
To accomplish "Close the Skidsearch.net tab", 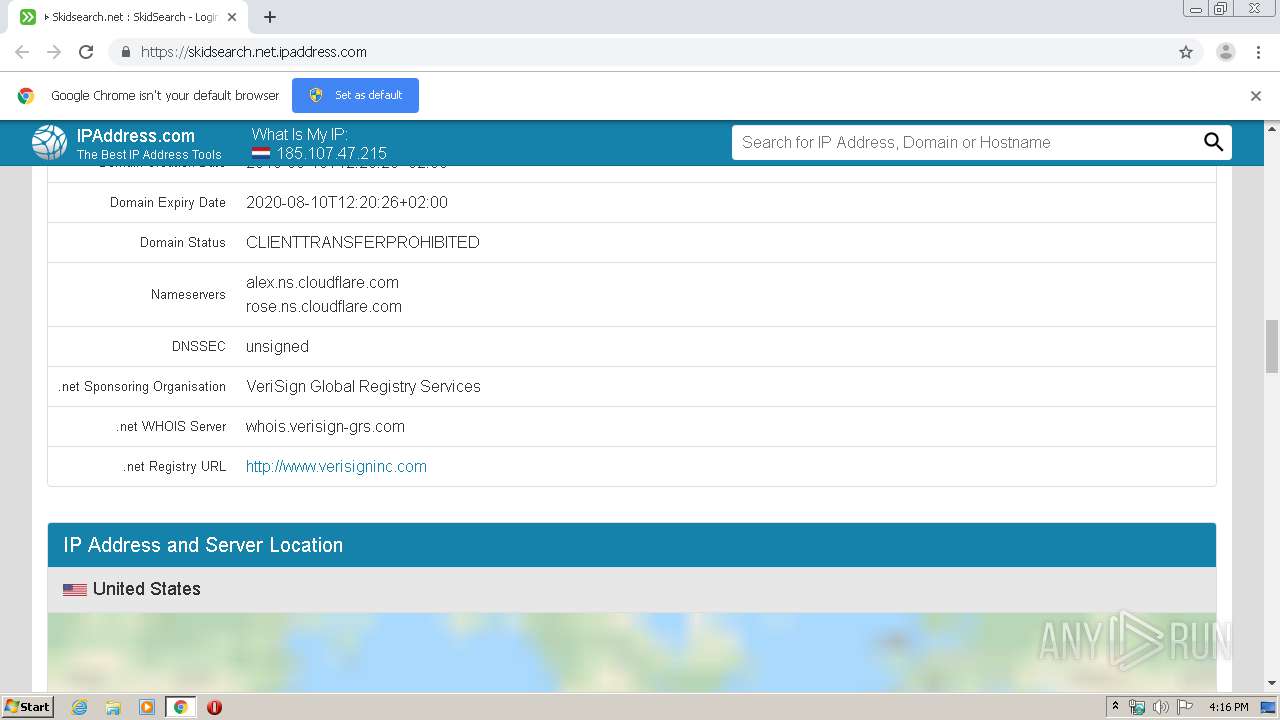I will click(x=232, y=17).
